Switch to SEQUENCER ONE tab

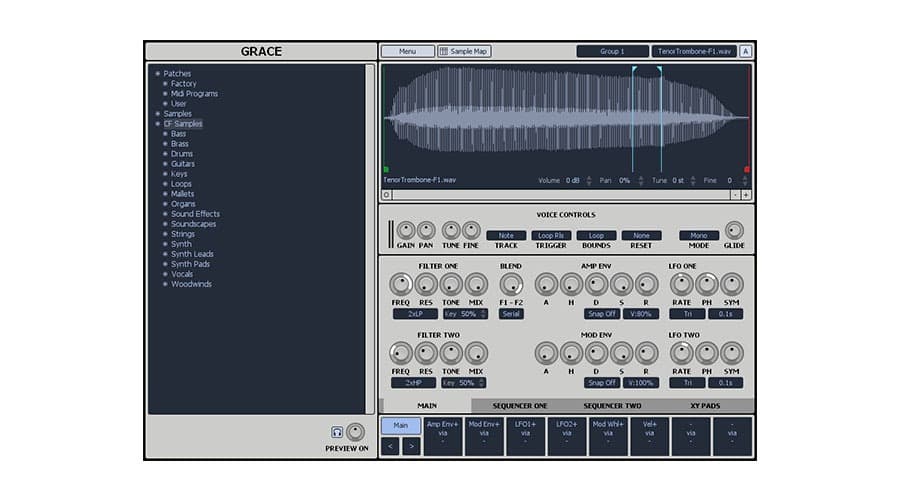tap(519, 405)
